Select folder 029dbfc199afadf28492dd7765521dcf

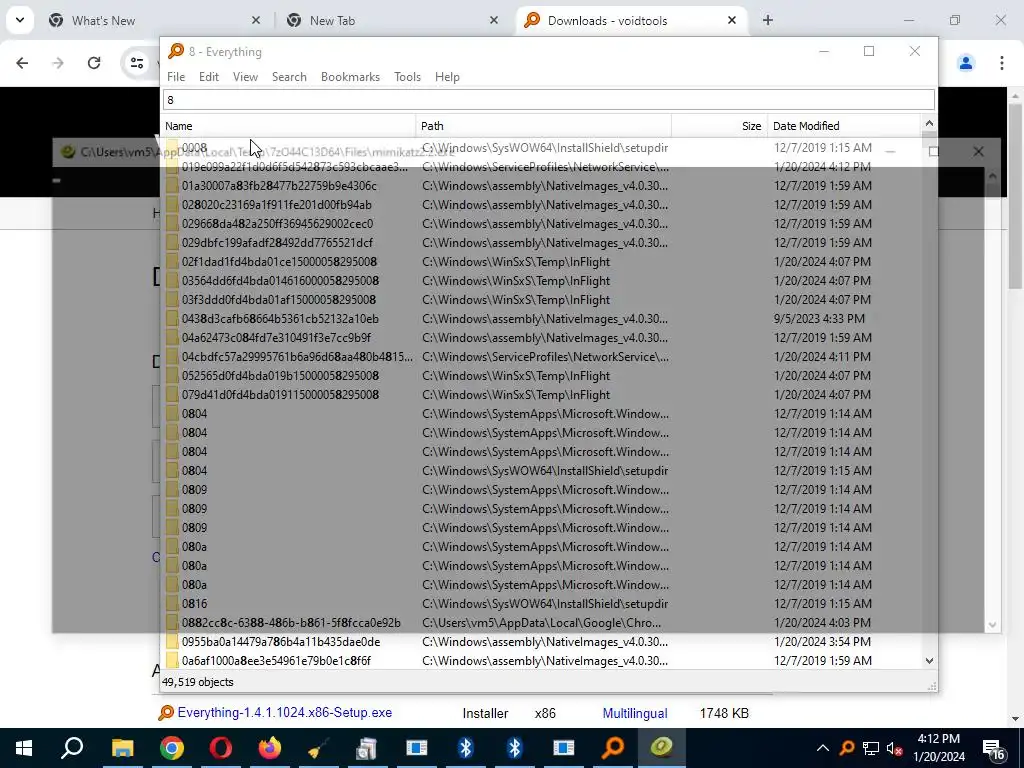(277, 243)
